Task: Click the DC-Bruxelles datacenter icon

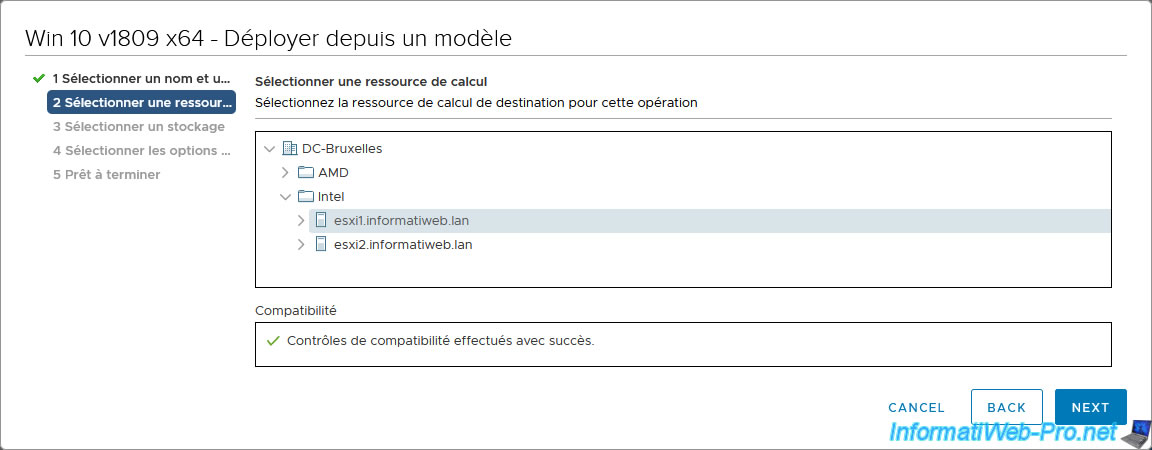Action: click(x=289, y=149)
